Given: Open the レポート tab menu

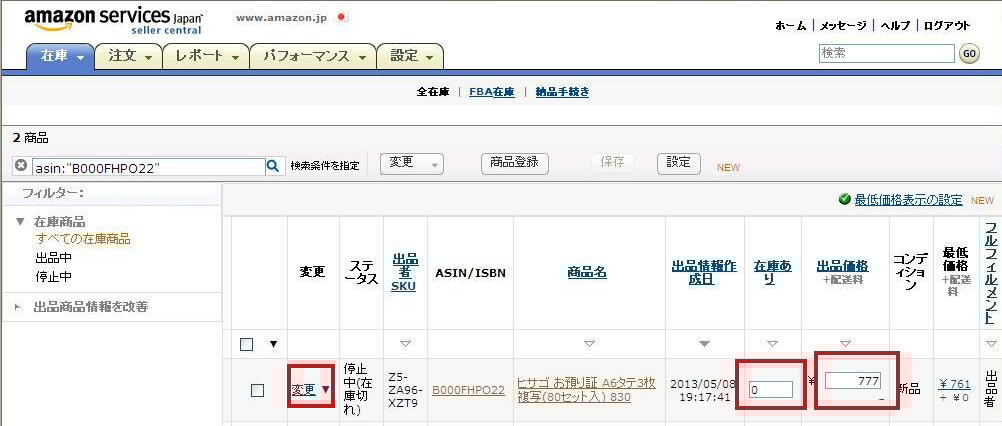Looking at the screenshot, I should (207, 56).
